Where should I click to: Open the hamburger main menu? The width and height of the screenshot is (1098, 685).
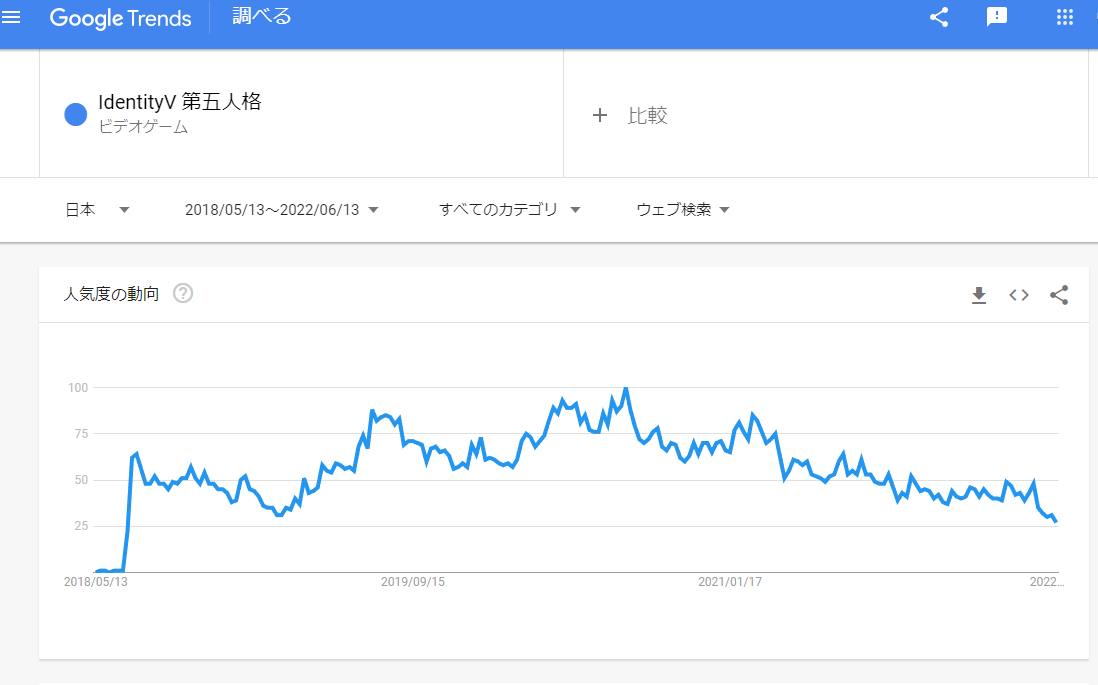click(x=12, y=17)
